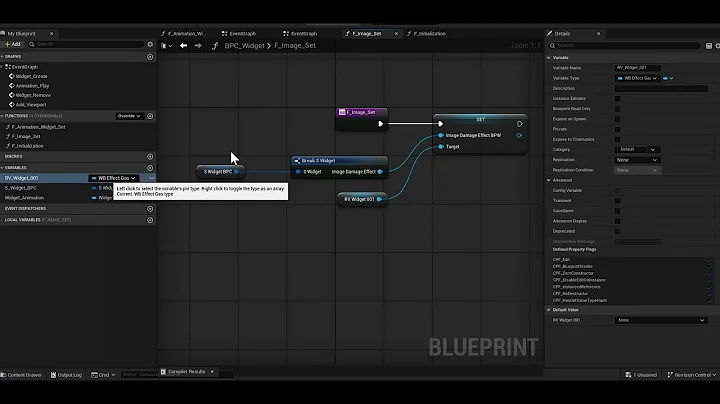Toggle the Transient checkbox

[618, 201]
